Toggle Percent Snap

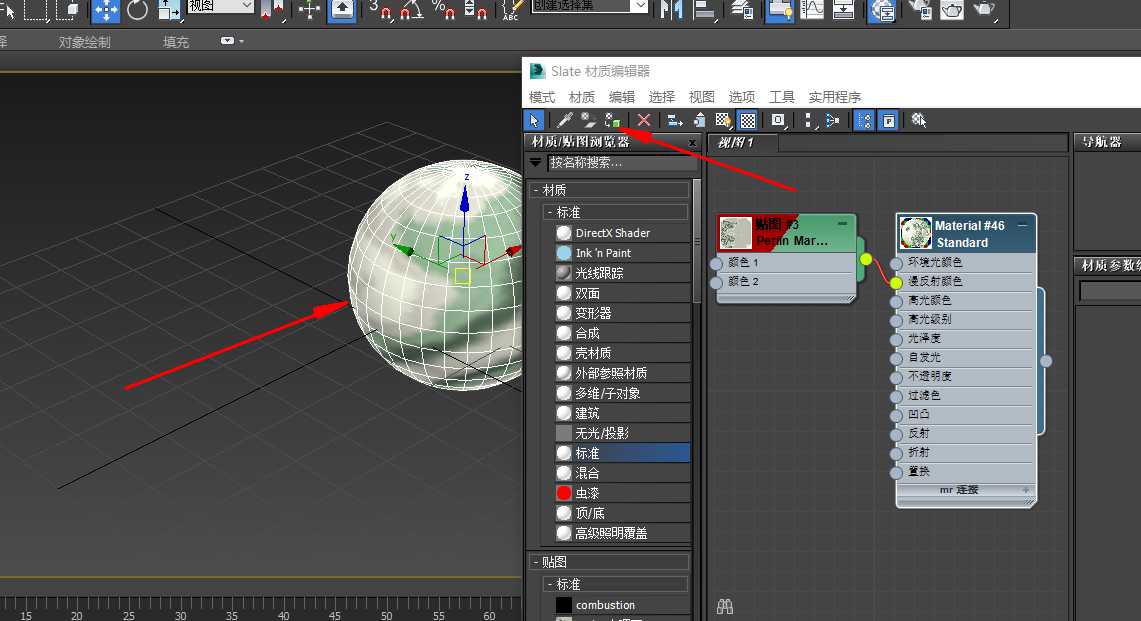(x=443, y=10)
